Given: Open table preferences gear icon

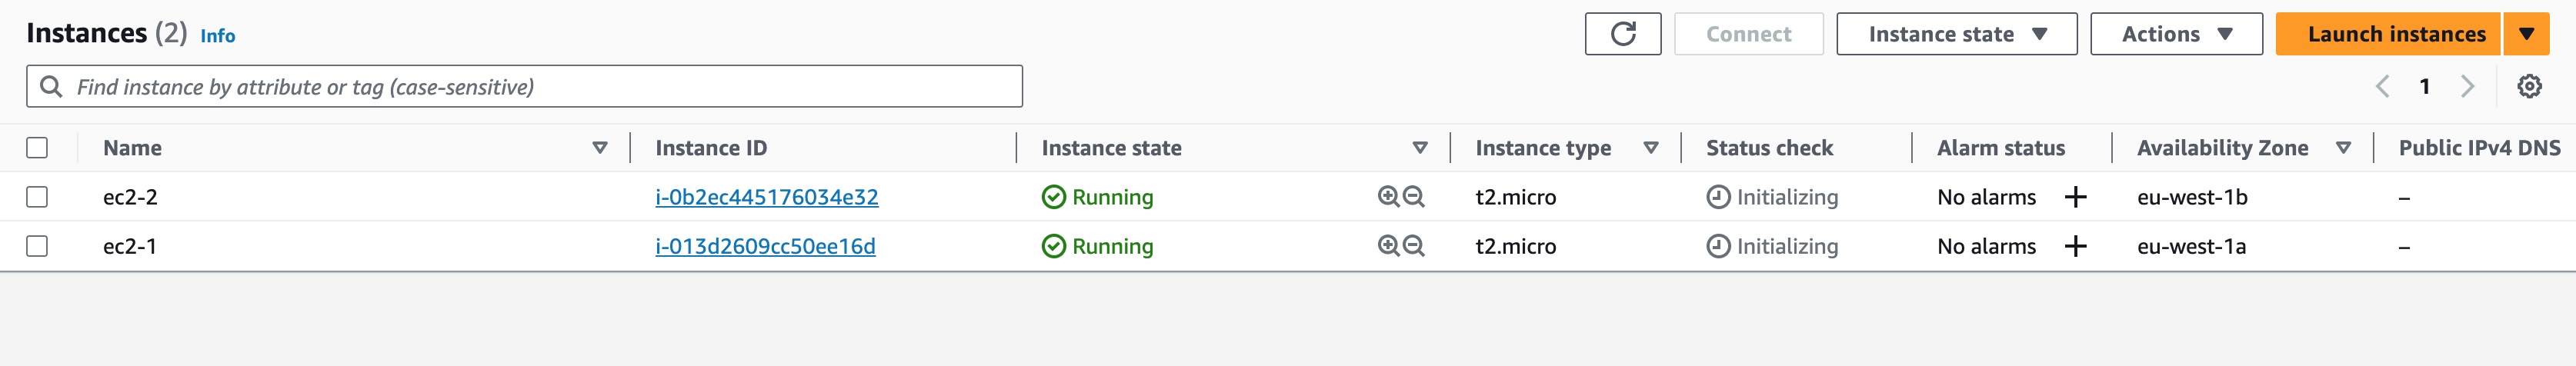Looking at the screenshot, I should [2529, 86].
